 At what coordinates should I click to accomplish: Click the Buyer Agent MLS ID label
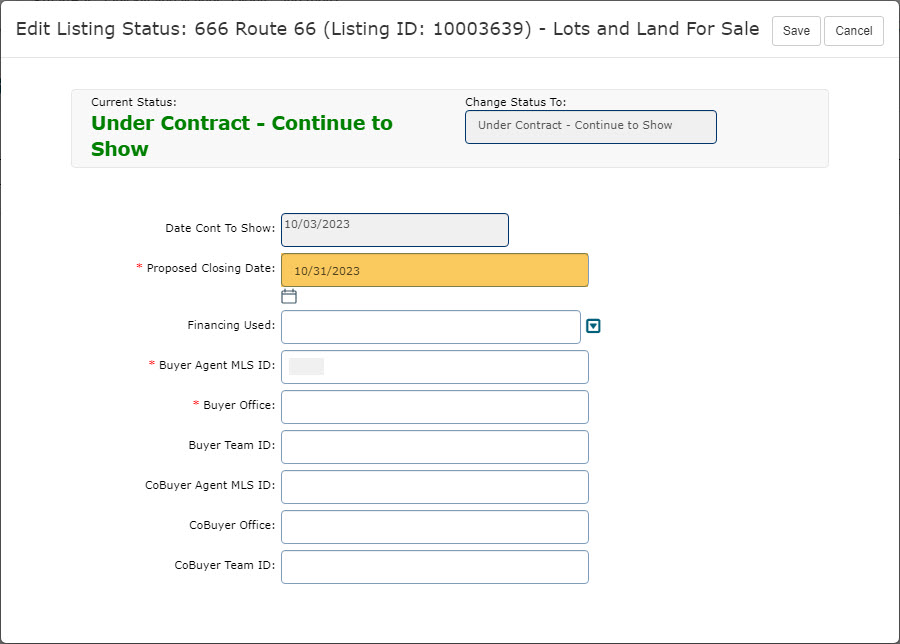tap(216, 365)
